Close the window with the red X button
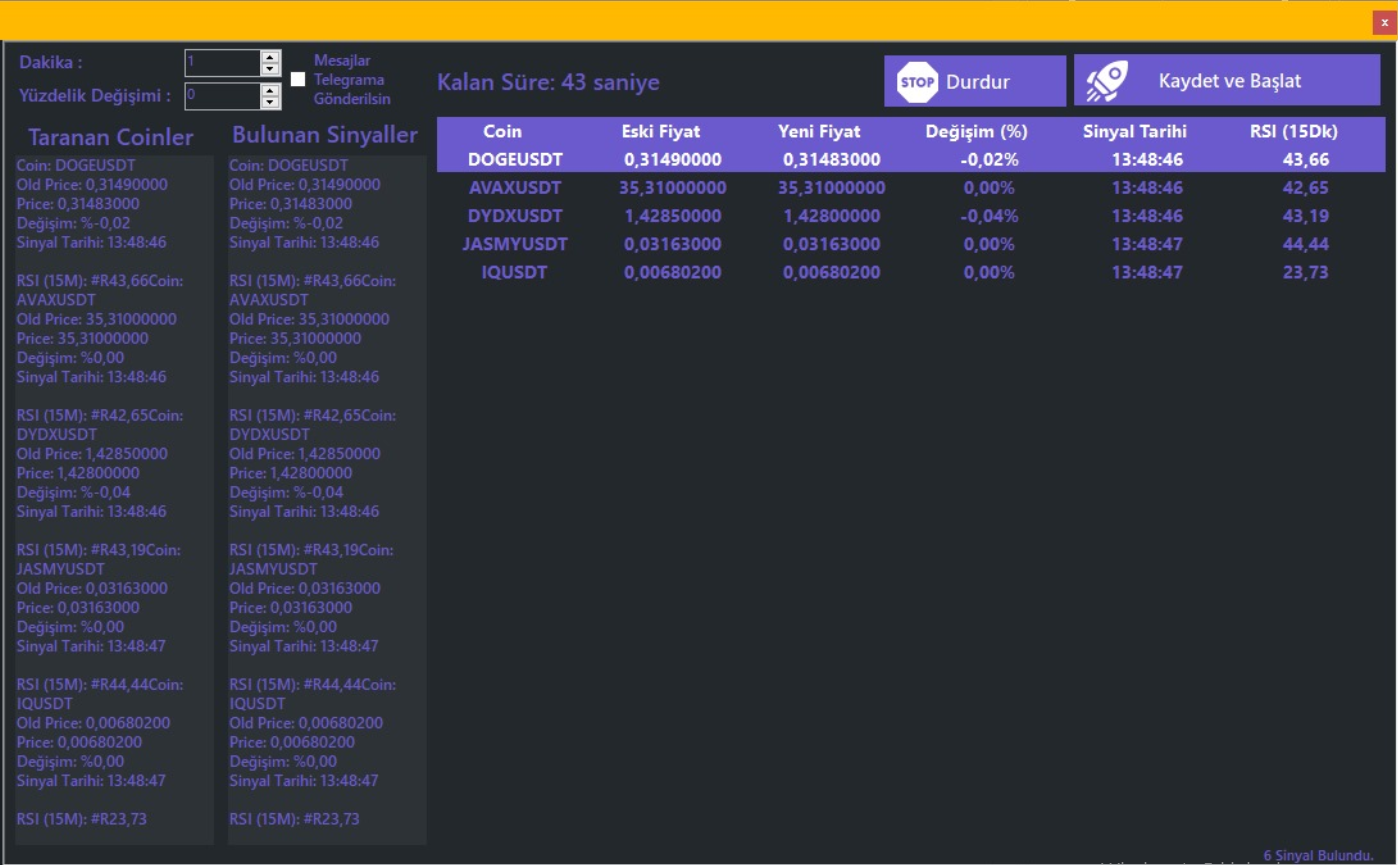 click(1384, 21)
